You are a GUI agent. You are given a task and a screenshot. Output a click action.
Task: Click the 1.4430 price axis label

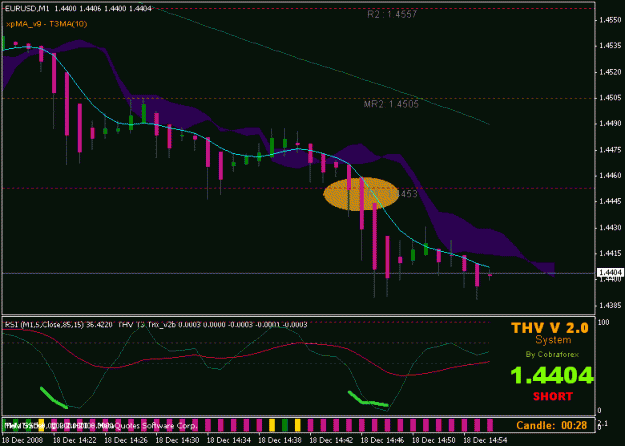[610, 228]
